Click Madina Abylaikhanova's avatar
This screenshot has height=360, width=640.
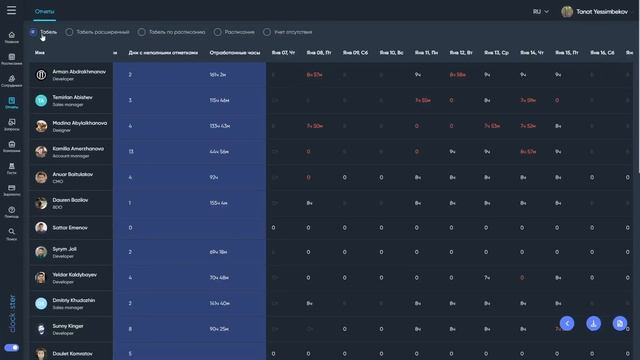[x=41, y=126]
